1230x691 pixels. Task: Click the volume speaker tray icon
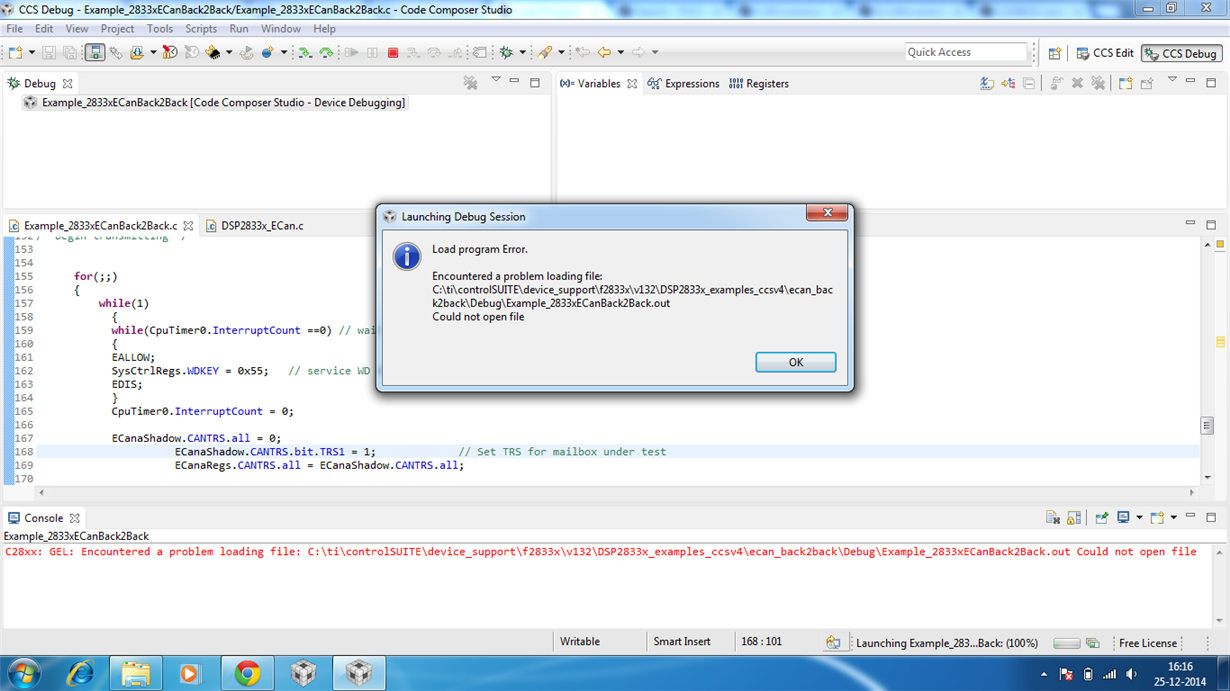pos(1131,674)
